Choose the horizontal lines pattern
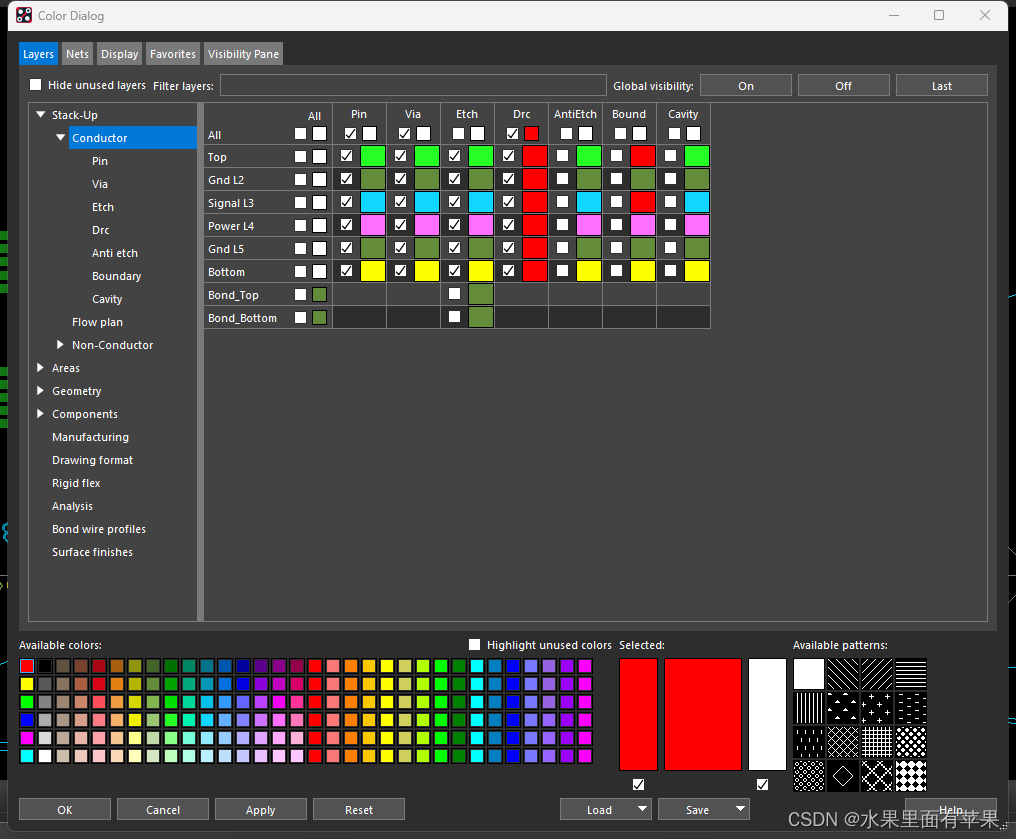The image size is (1016, 839). 910,674
